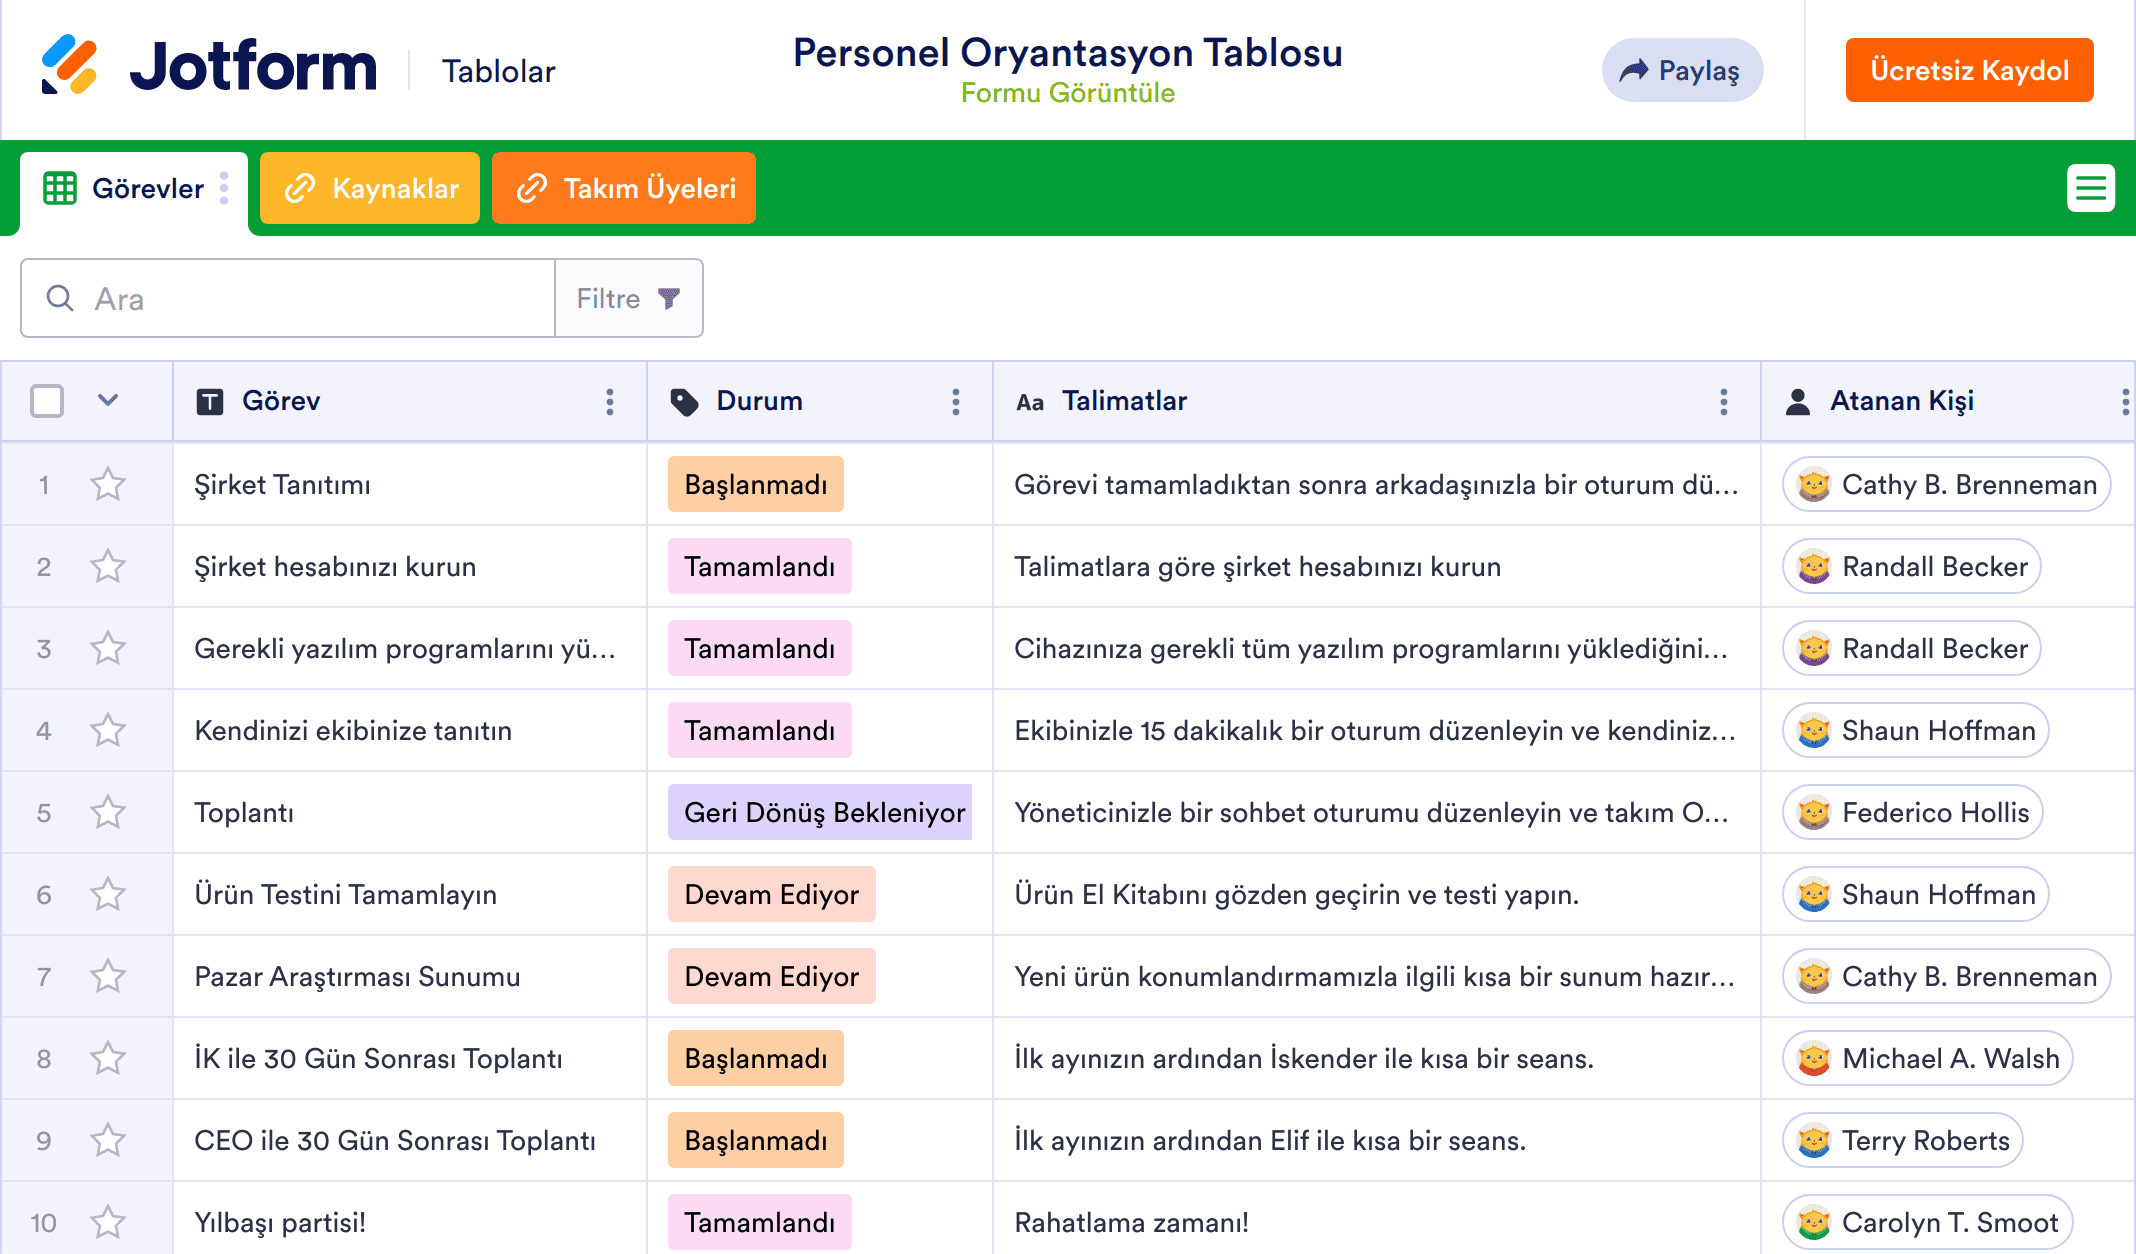Screen dimensions: 2136x1254
Task: Open the Formu Görüntüle link
Action: tap(1067, 94)
